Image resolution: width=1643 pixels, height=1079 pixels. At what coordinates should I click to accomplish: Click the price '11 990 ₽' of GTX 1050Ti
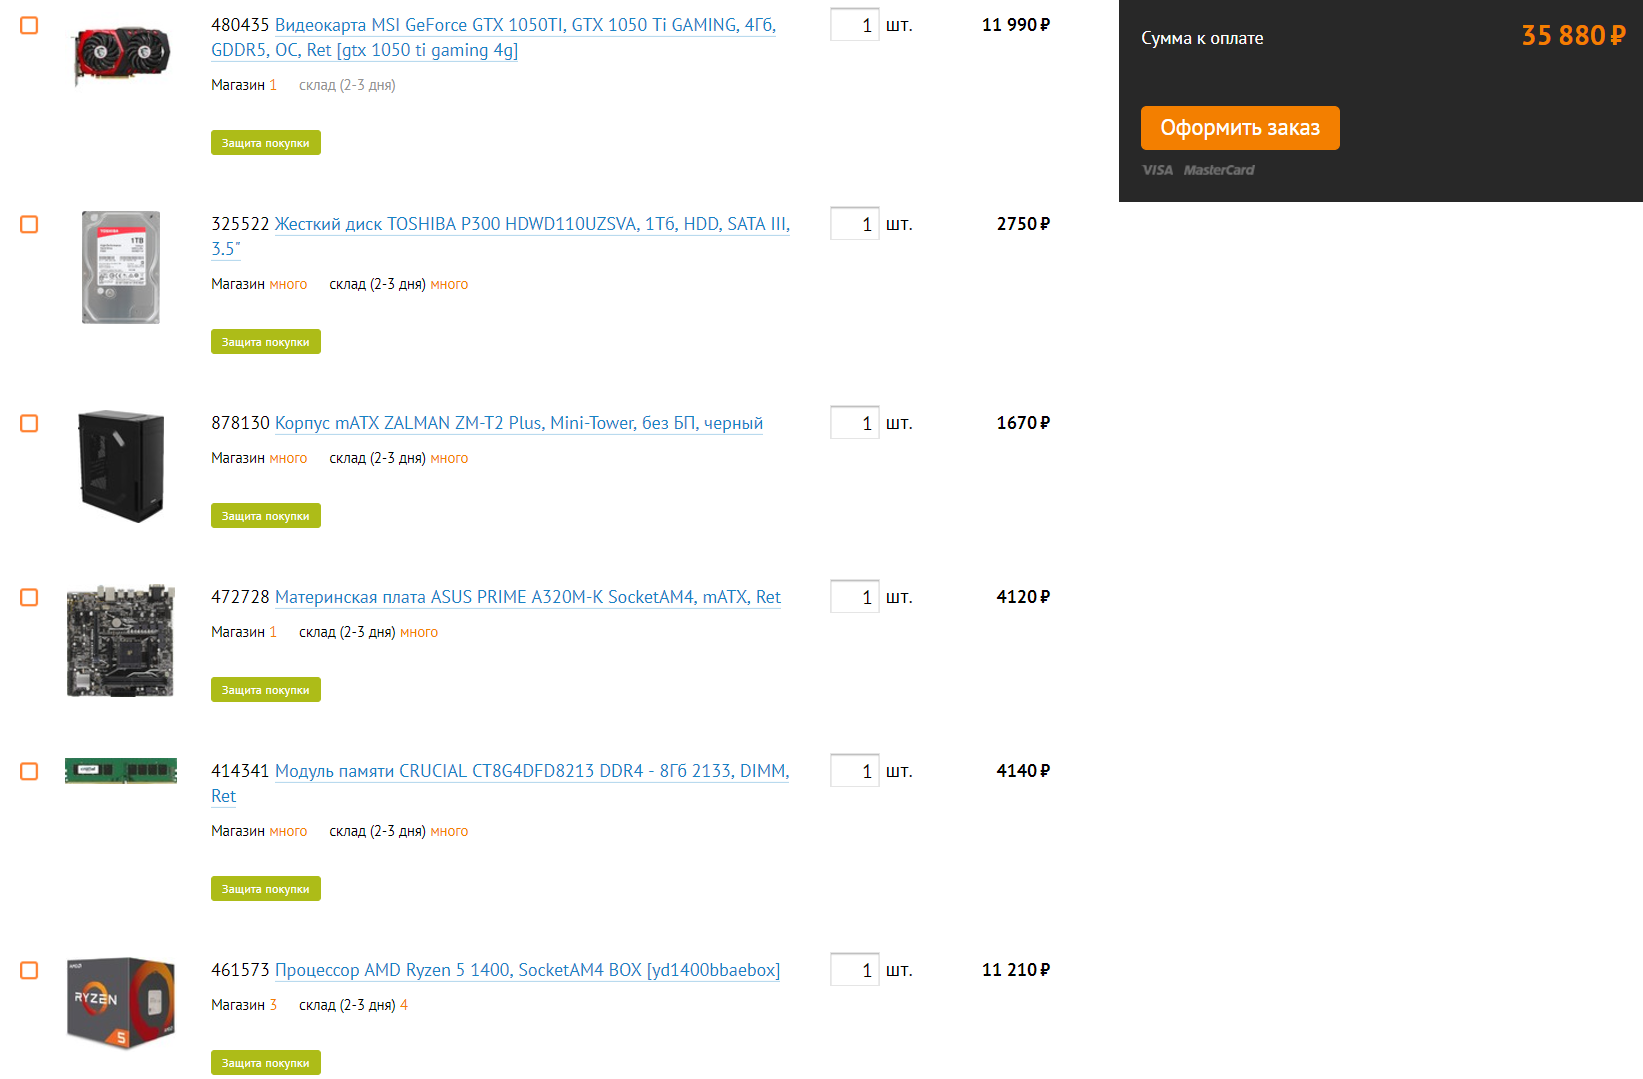click(x=1016, y=25)
